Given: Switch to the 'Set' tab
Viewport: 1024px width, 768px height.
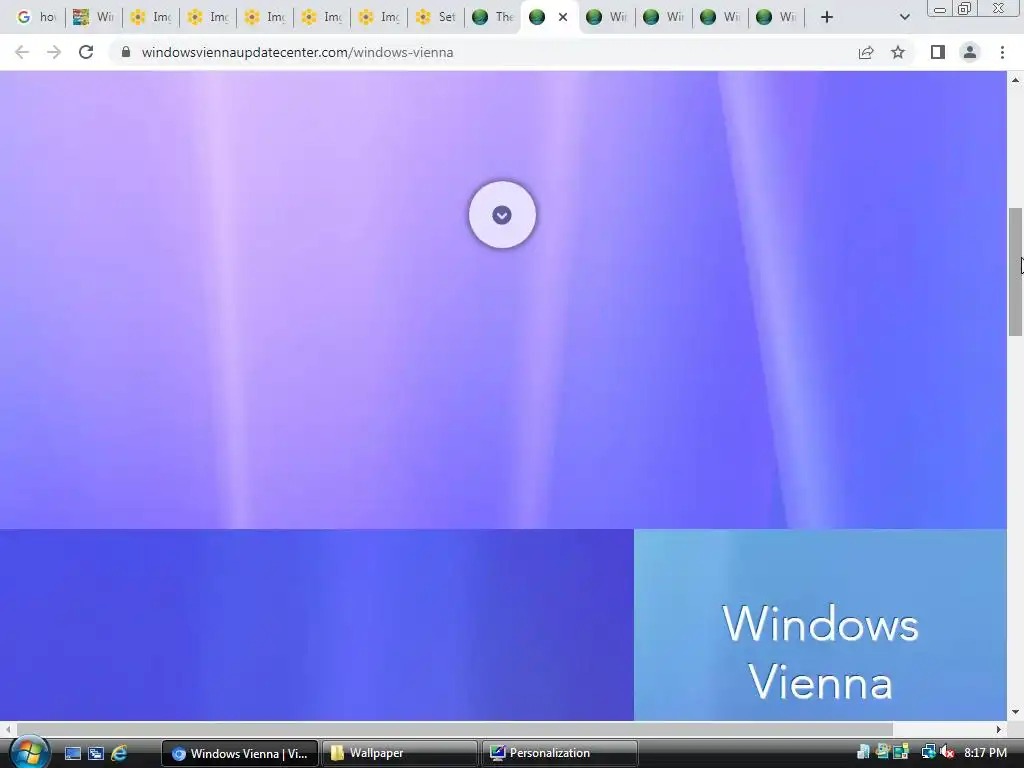Looking at the screenshot, I should [x=436, y=17].
